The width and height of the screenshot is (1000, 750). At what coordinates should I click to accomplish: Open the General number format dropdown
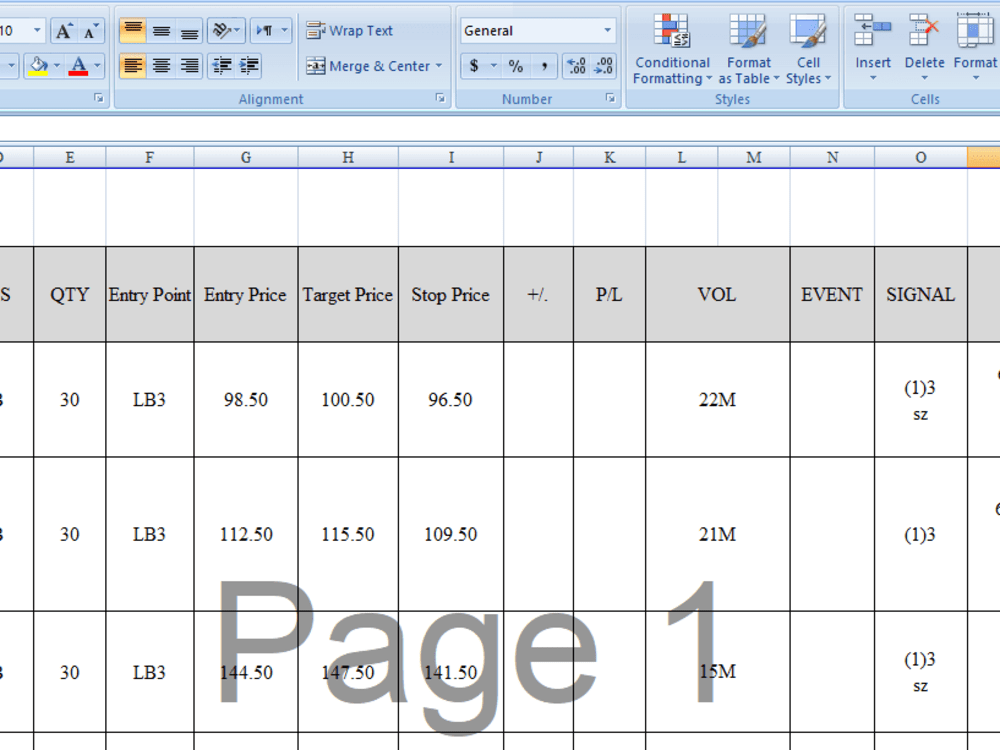click(607, 30)
